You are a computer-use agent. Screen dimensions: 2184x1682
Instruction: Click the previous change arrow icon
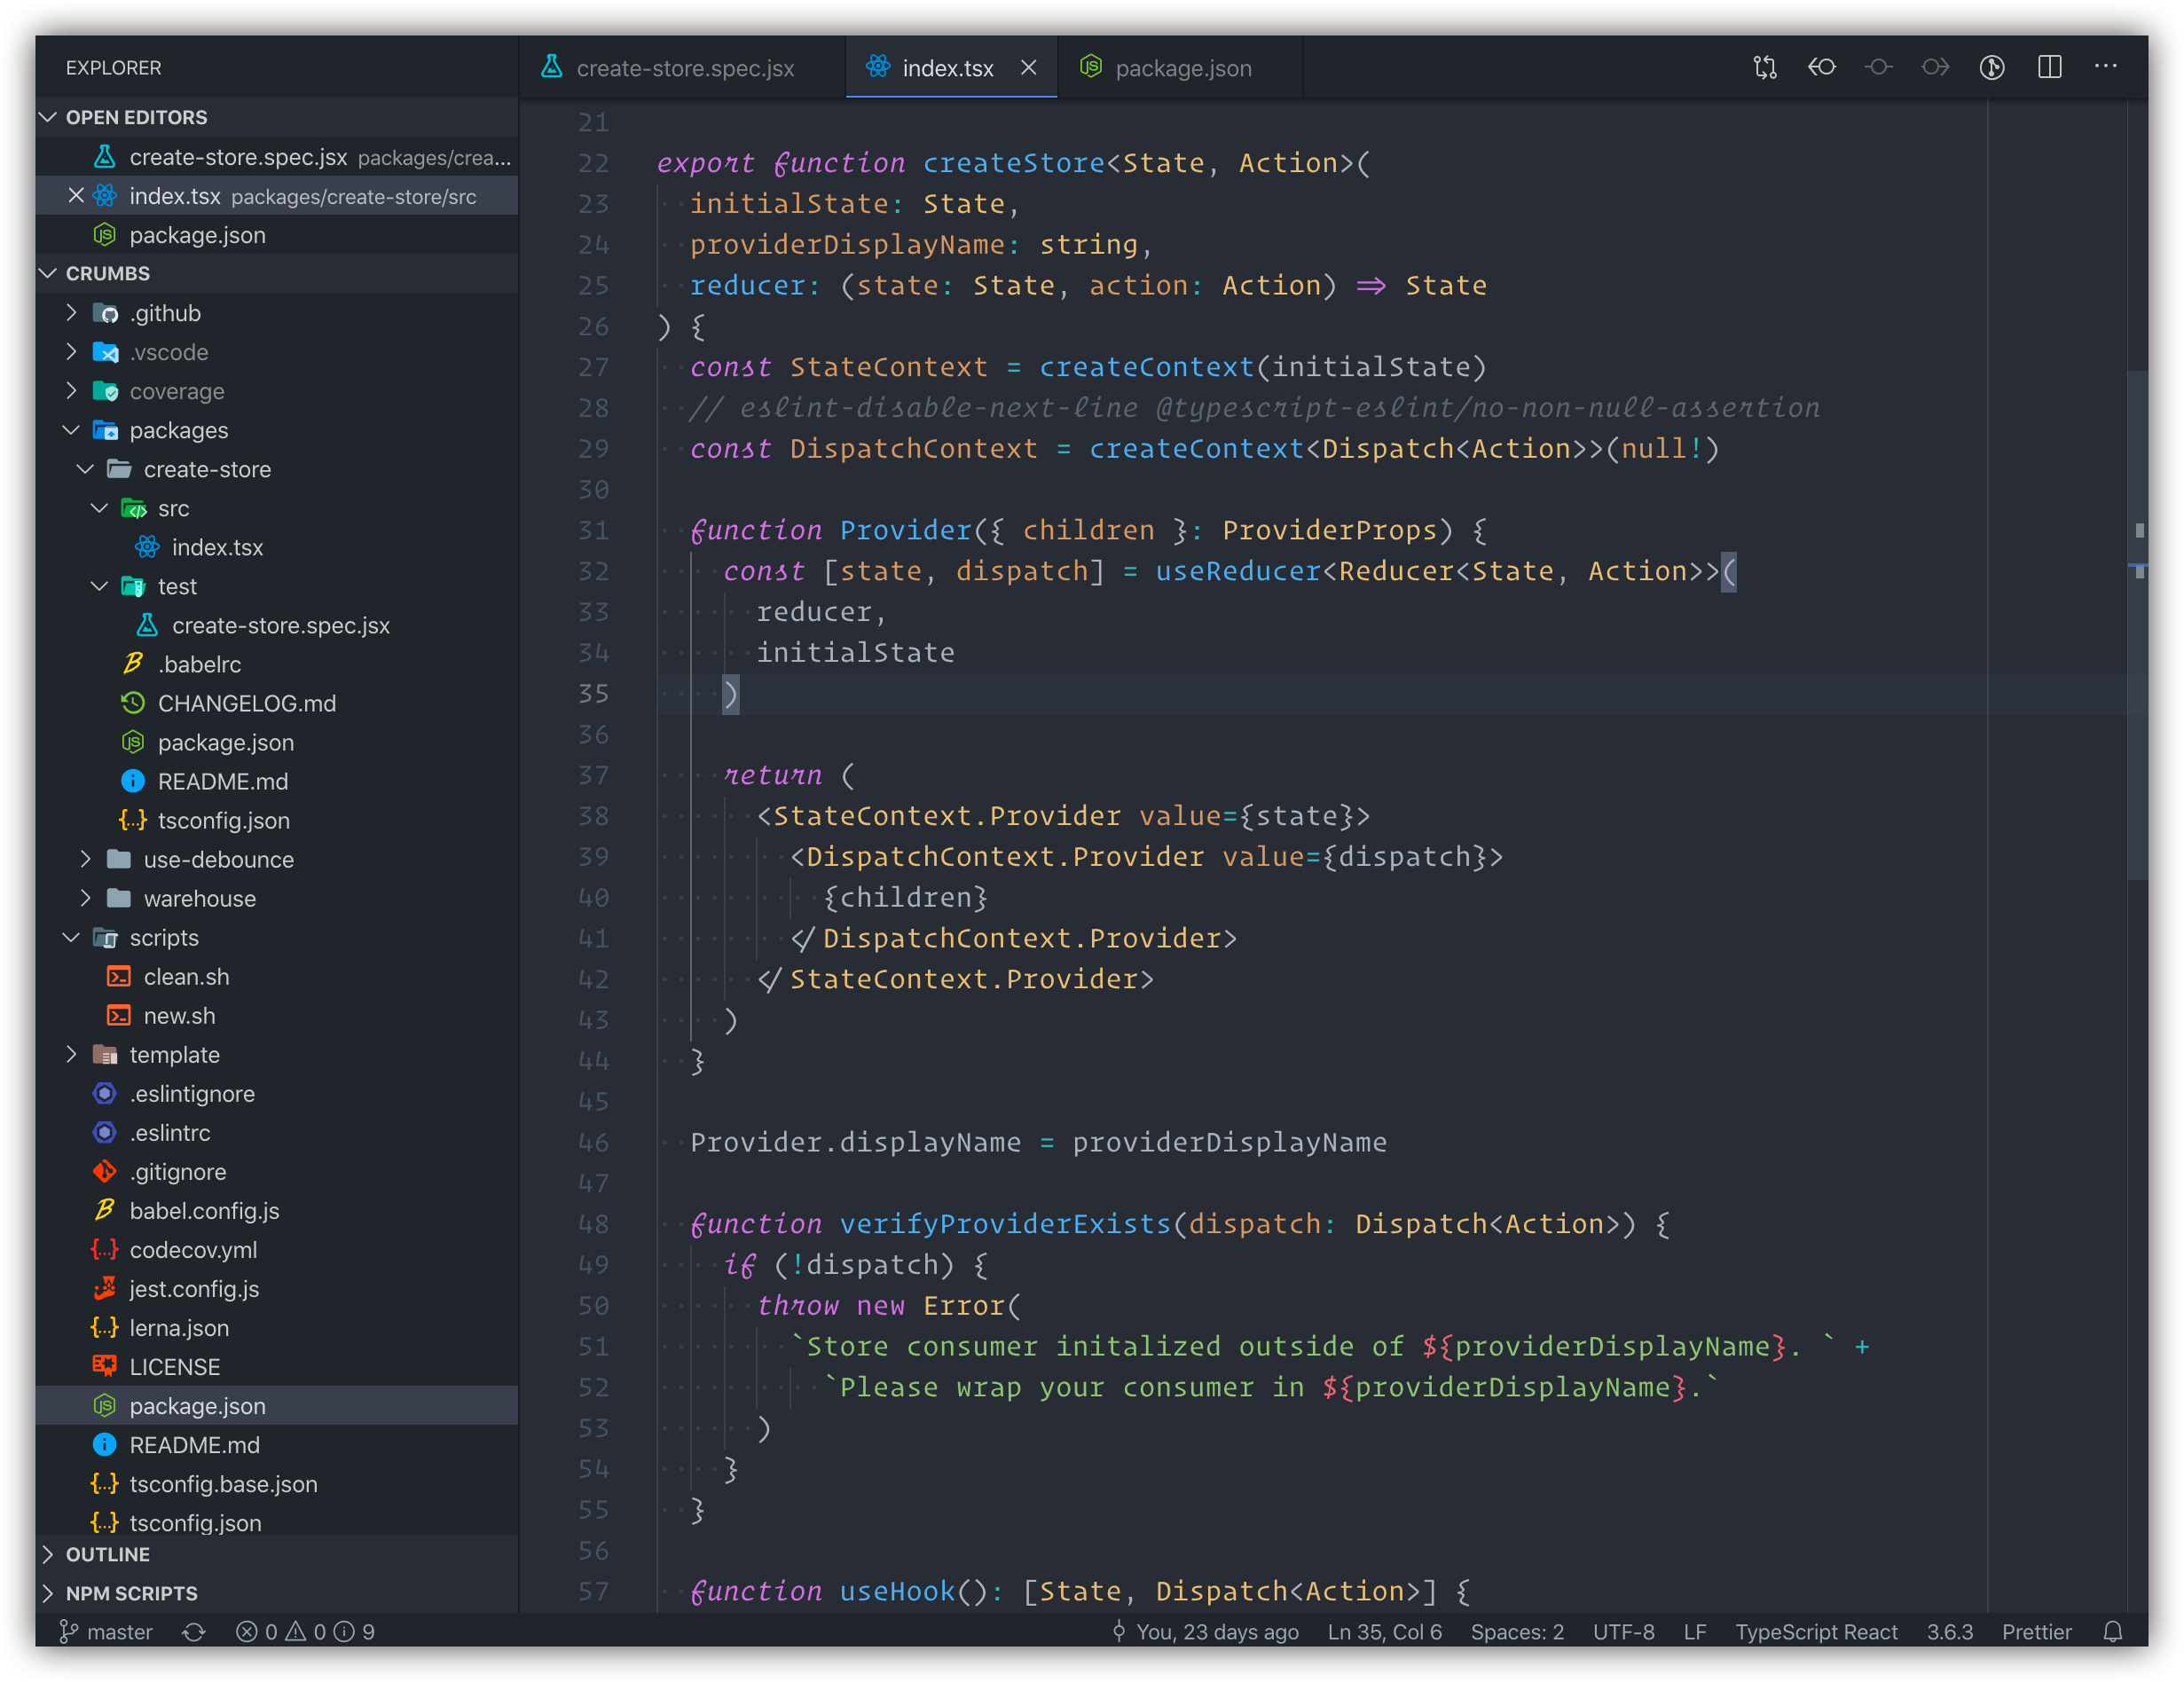tap(1822, 67)
